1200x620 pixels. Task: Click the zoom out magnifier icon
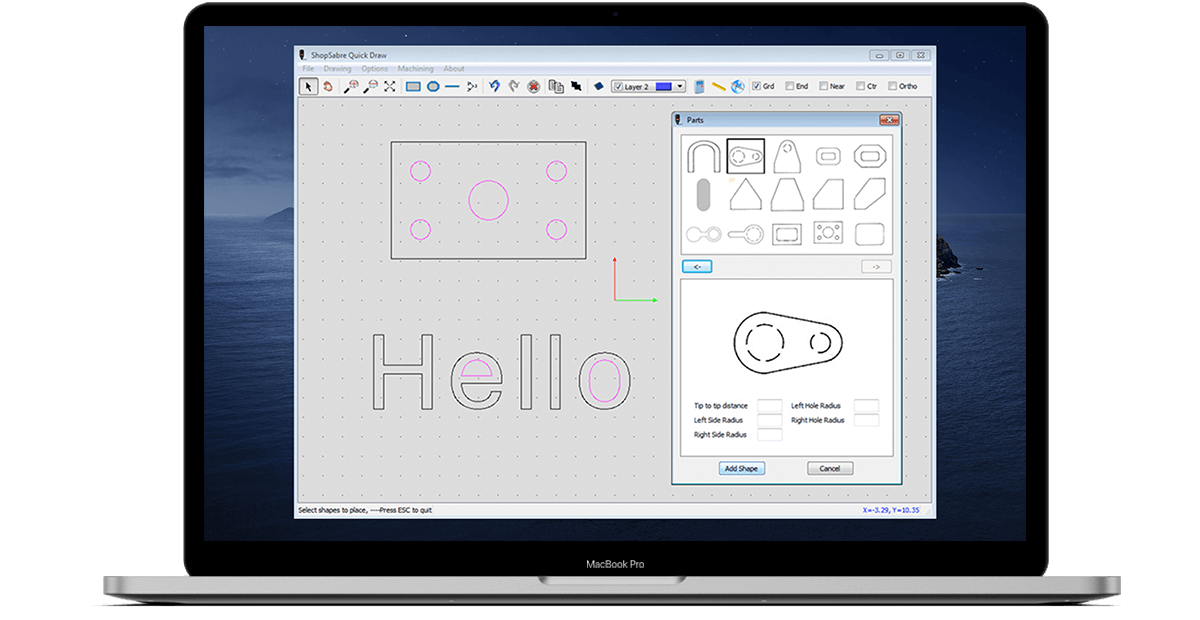click(370, 87)
